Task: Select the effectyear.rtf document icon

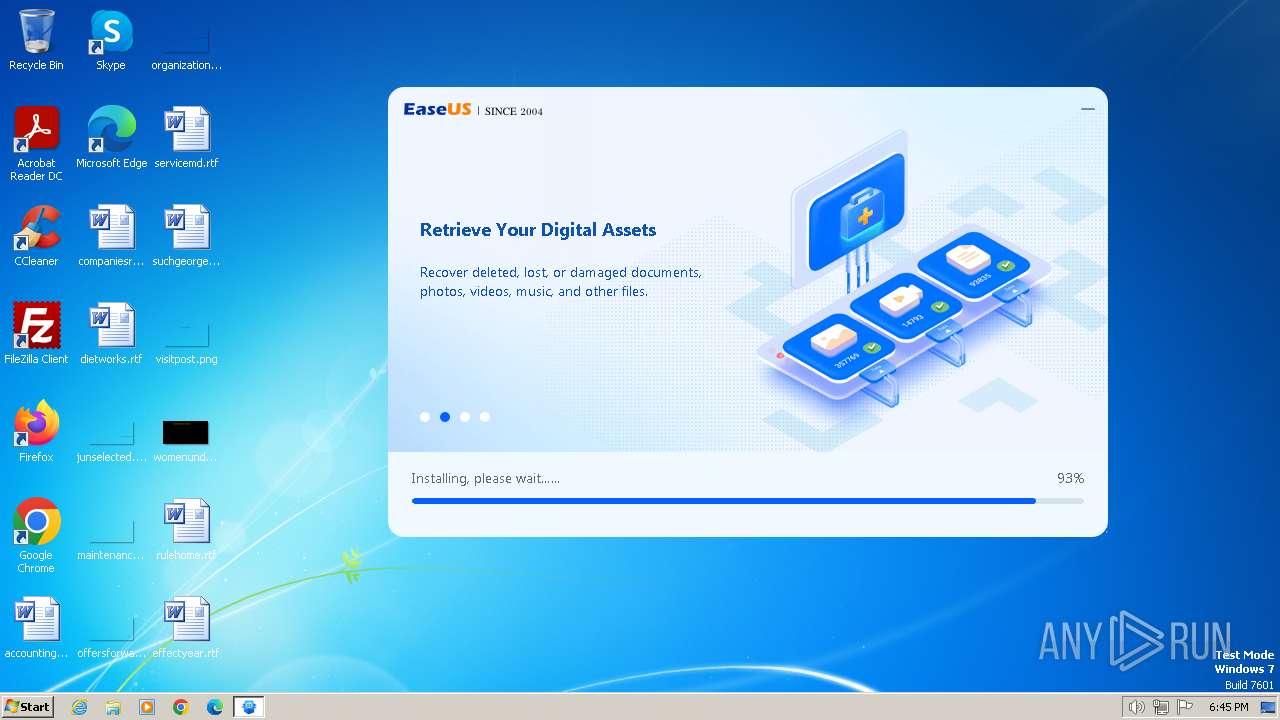Action: point(186,628)
